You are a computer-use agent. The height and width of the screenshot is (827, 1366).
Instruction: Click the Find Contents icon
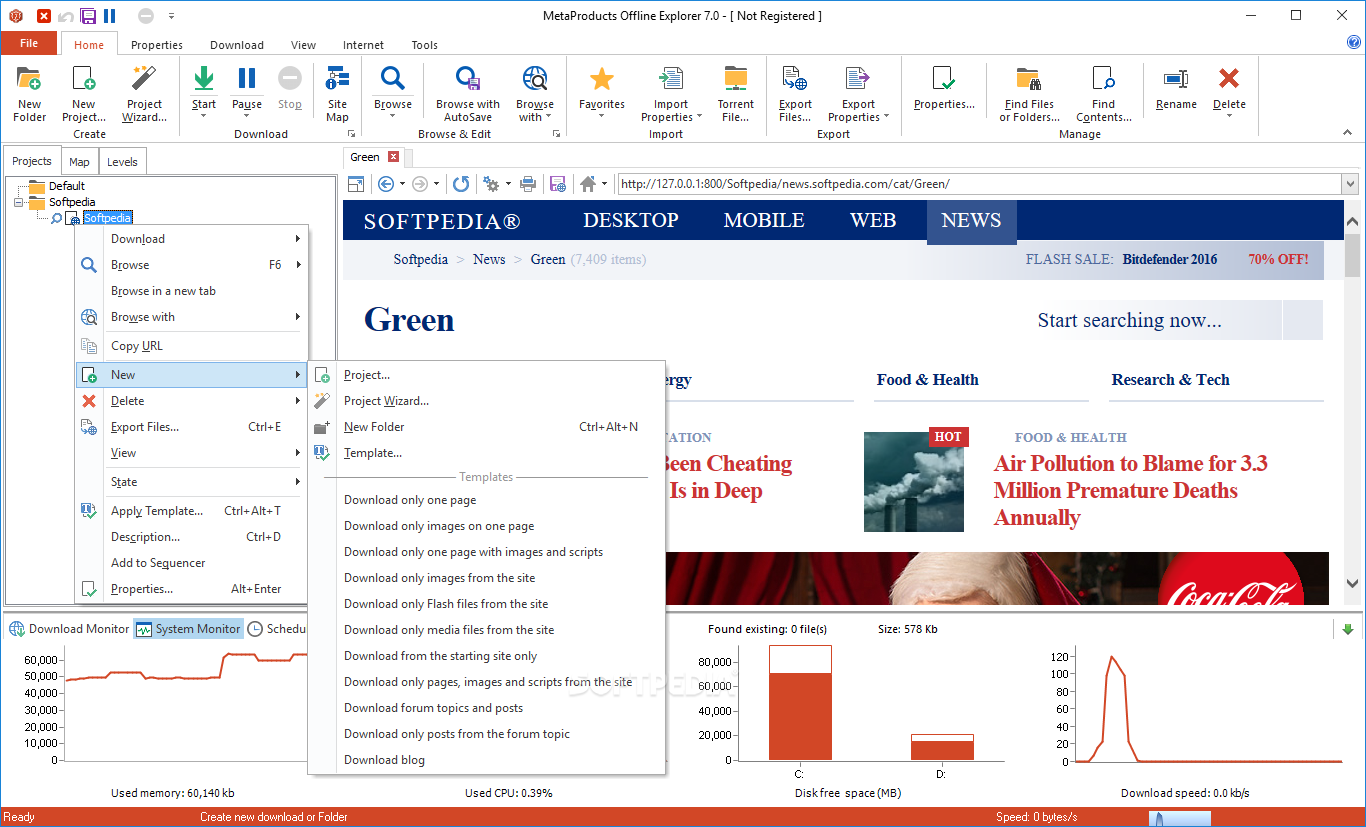[1103, 80]
